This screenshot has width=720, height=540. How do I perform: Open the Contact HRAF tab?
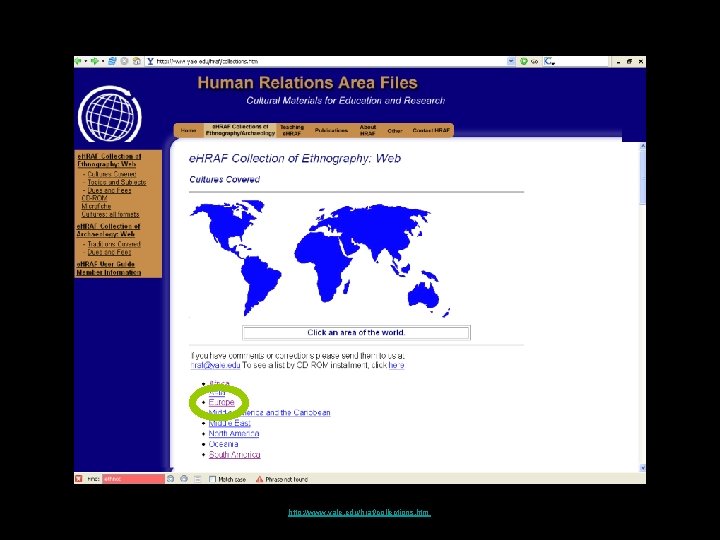(x=431, y=130)
